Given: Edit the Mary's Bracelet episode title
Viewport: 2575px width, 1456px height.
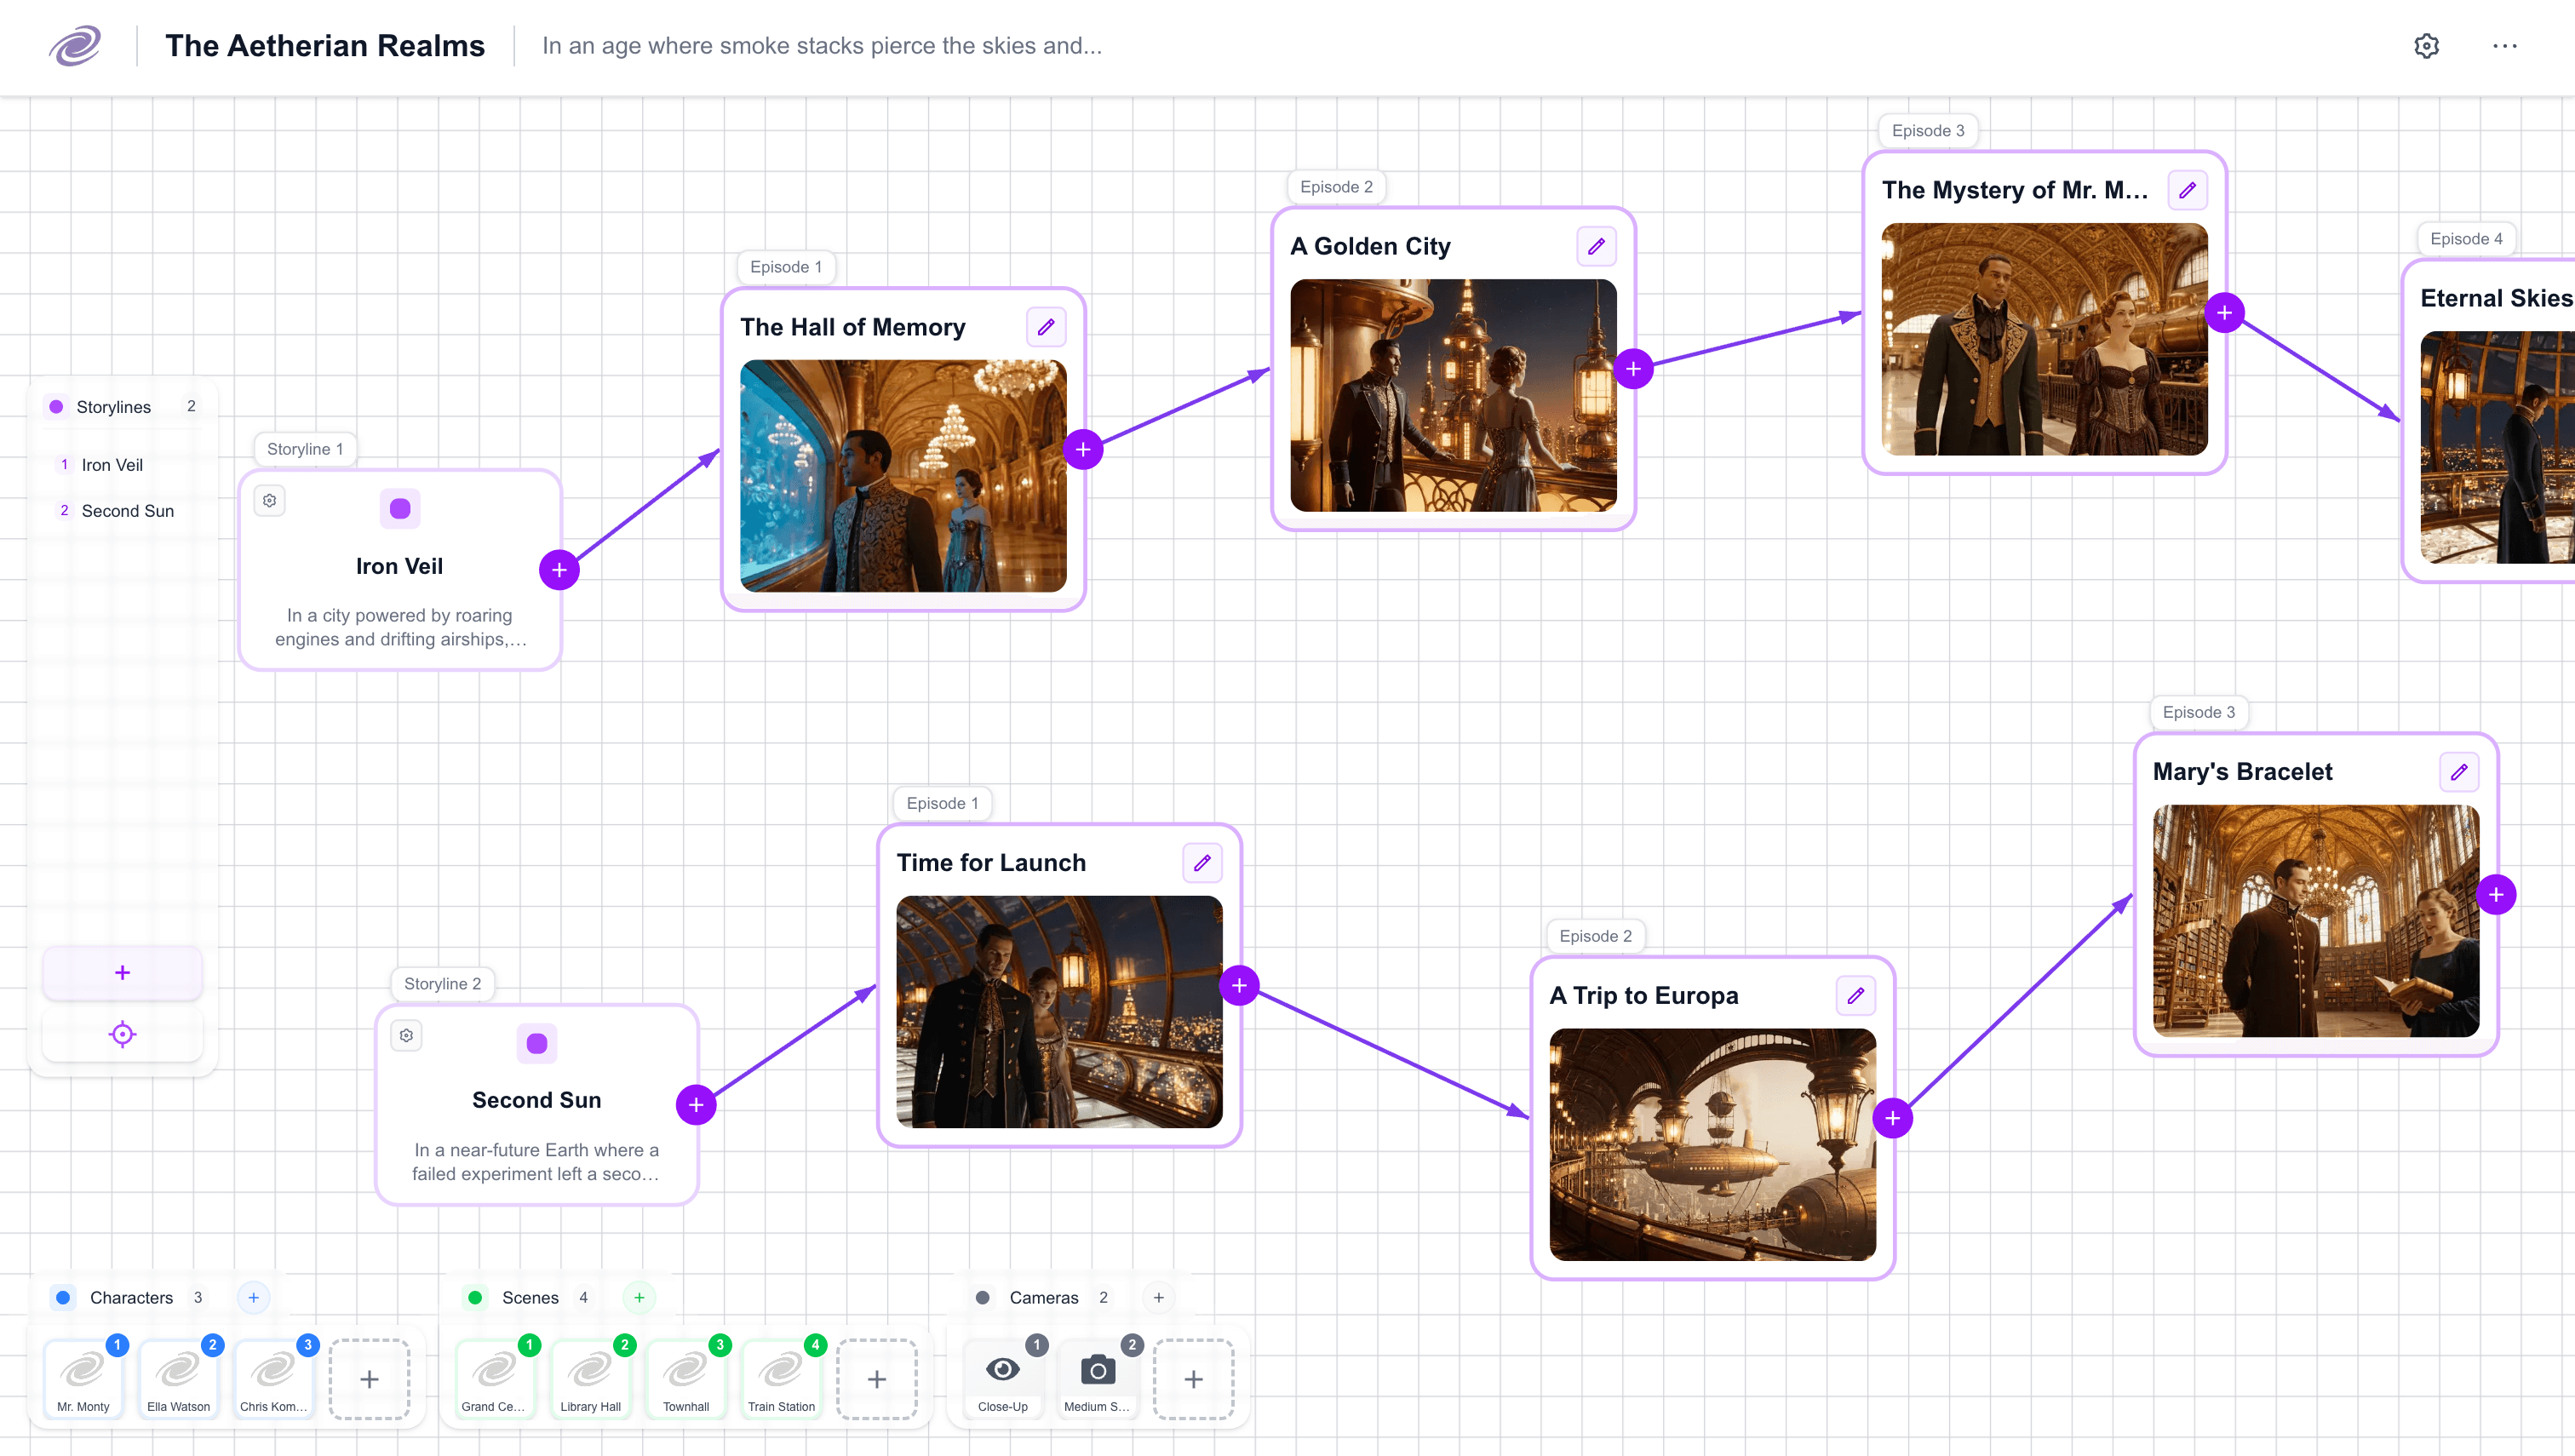Looking at the screenshot, I should tap(2458, 772).
